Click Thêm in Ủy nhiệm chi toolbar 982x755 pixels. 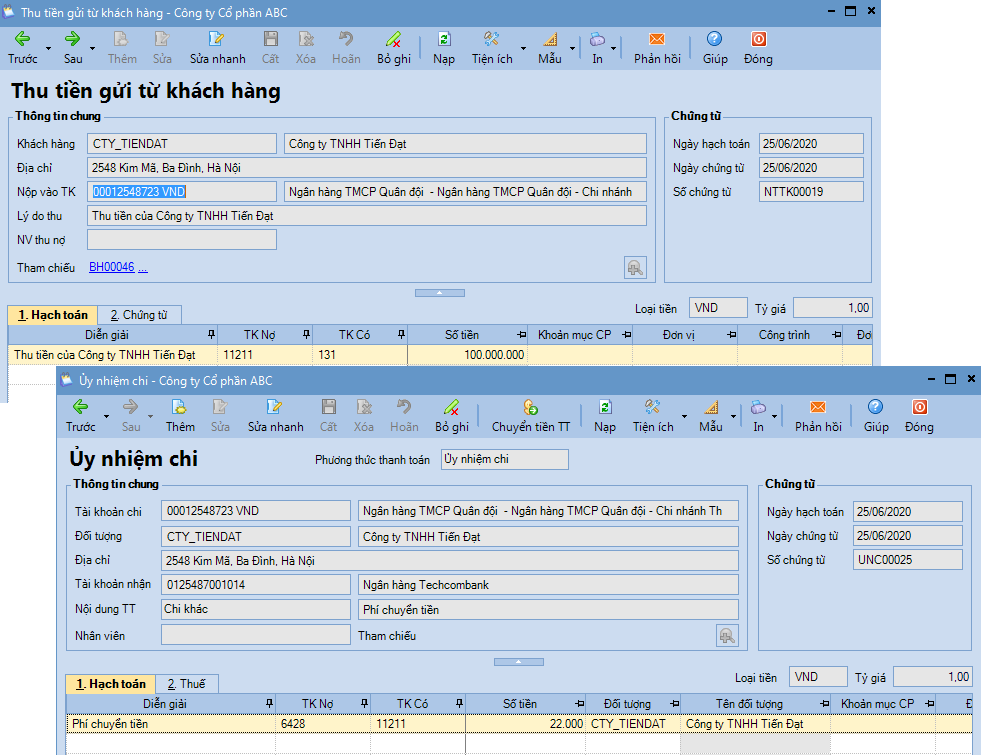click(180, 416)
